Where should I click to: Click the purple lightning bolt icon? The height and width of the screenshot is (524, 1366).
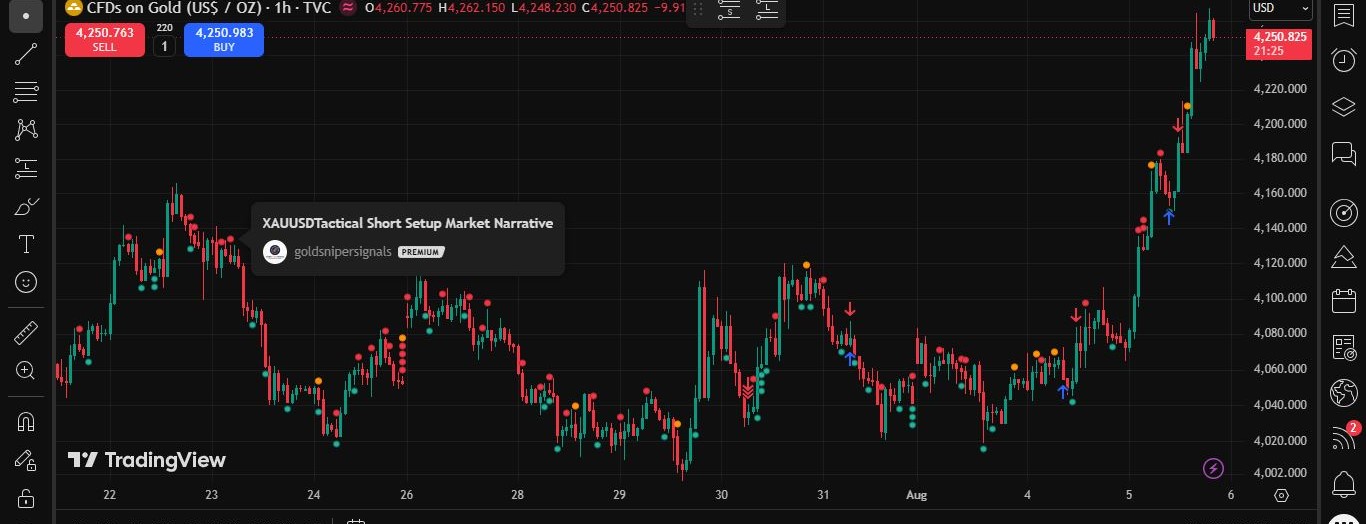point(1213,468)
